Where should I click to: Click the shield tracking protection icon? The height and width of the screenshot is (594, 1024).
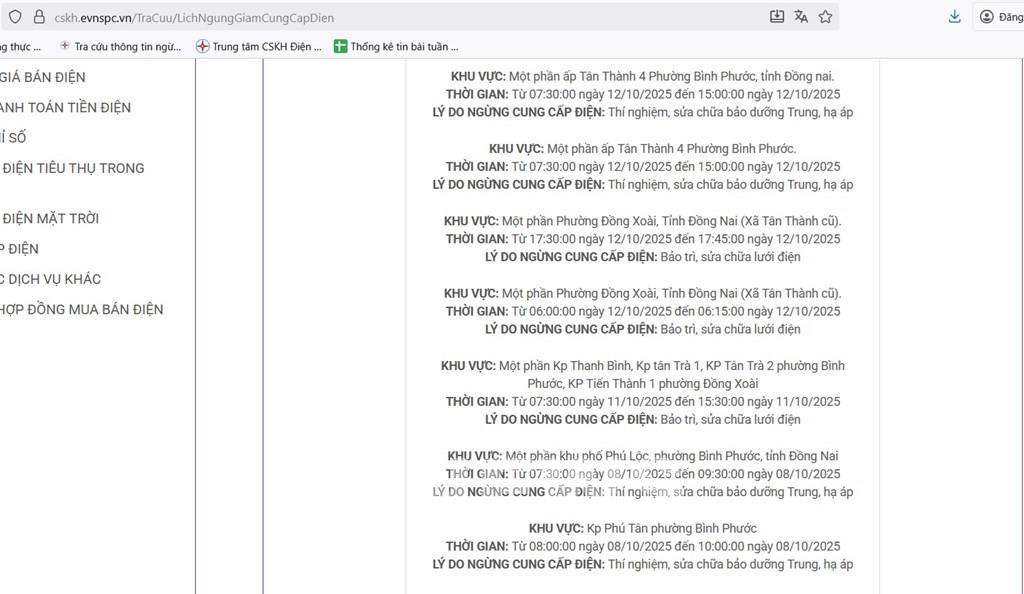click(15, 17)
